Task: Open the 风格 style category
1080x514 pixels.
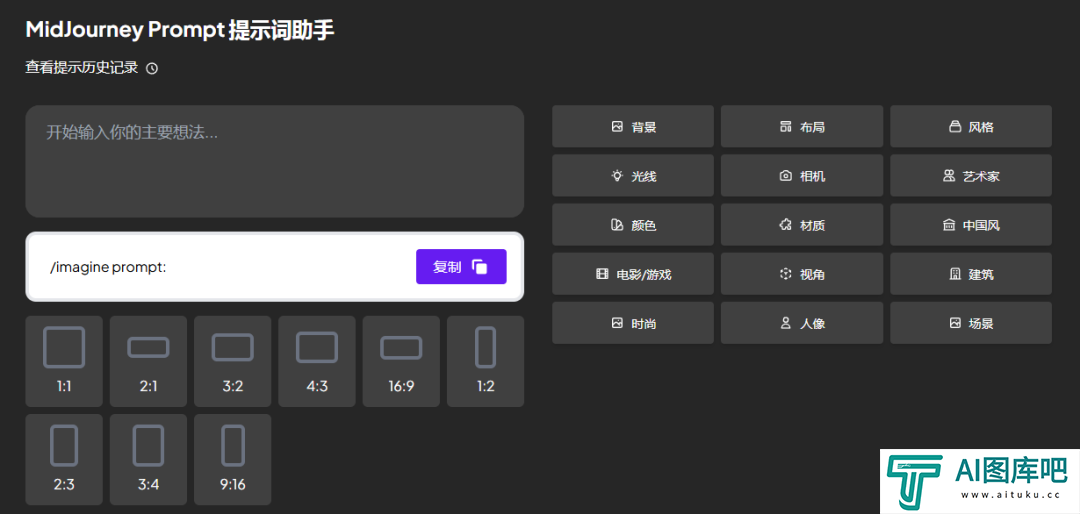Action: pos(971,127)
